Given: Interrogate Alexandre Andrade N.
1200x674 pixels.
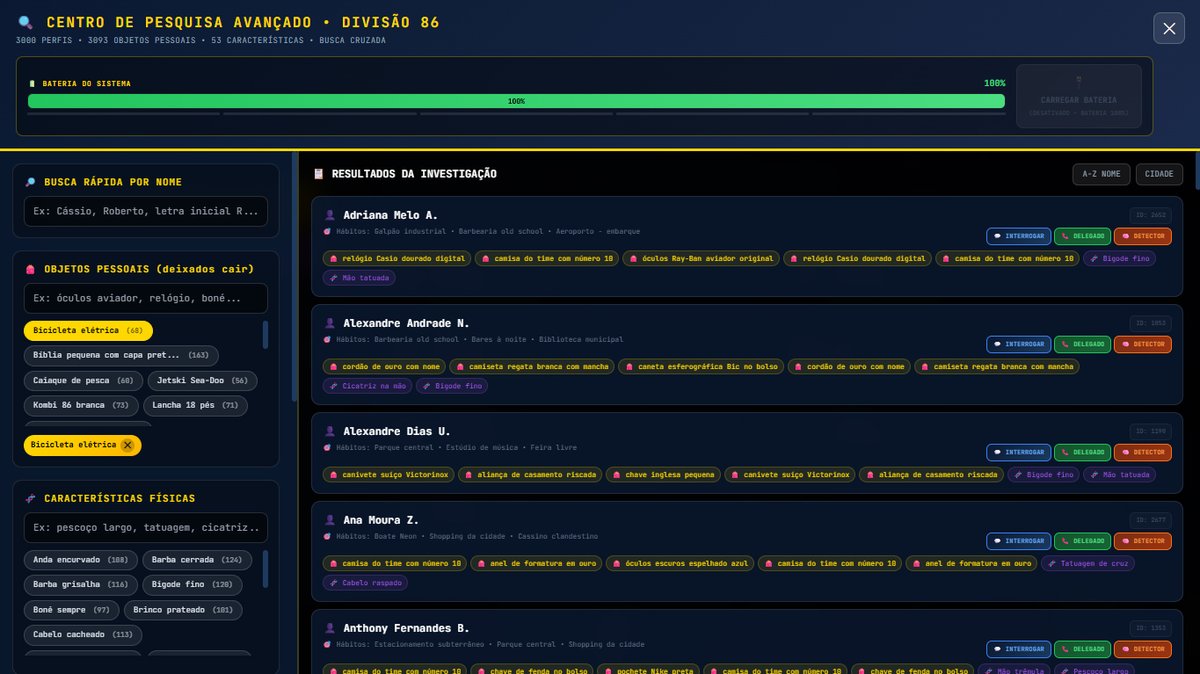Looking at the screenshot, I should [x=1018, y=344].
